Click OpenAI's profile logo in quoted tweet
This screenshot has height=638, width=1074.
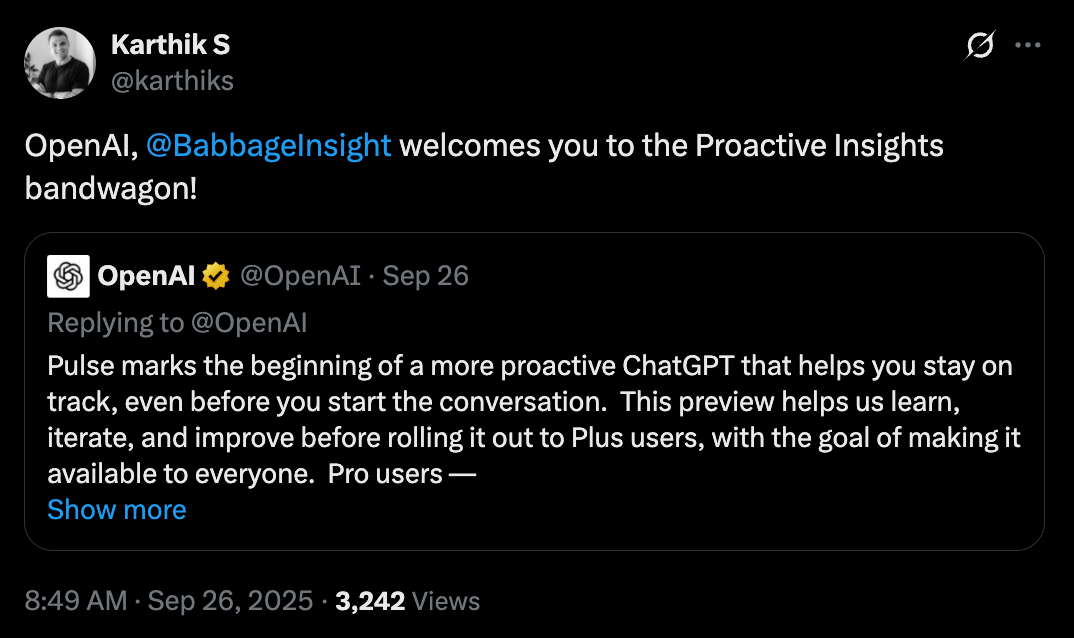(x=66, y=275)
